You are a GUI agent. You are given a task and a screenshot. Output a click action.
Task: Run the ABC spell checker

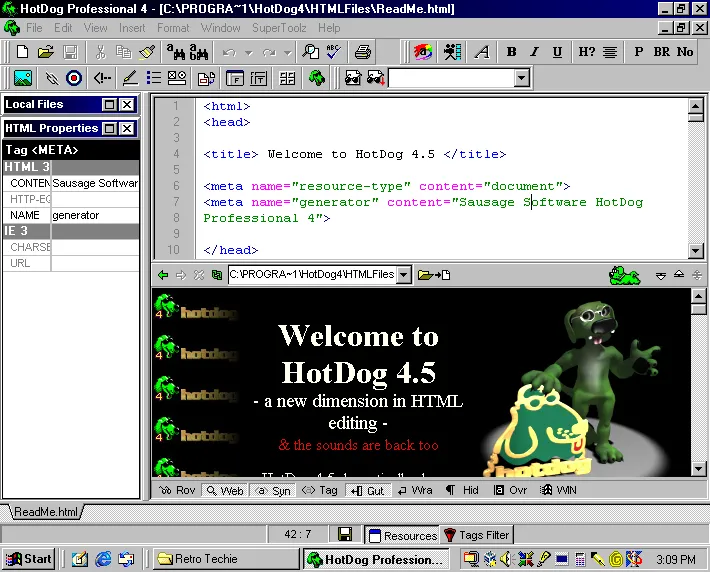pos(333,52)
